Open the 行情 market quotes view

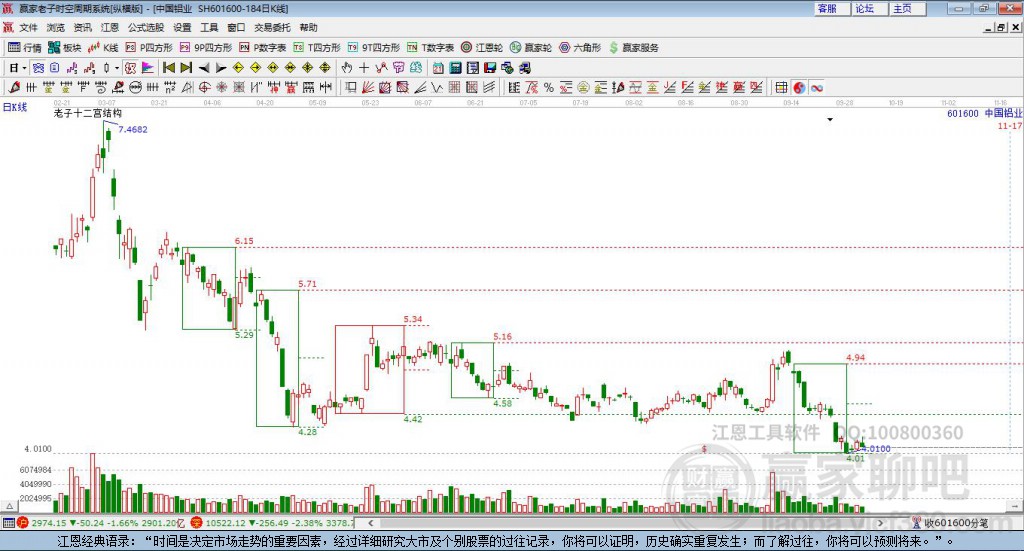[24, 48]
